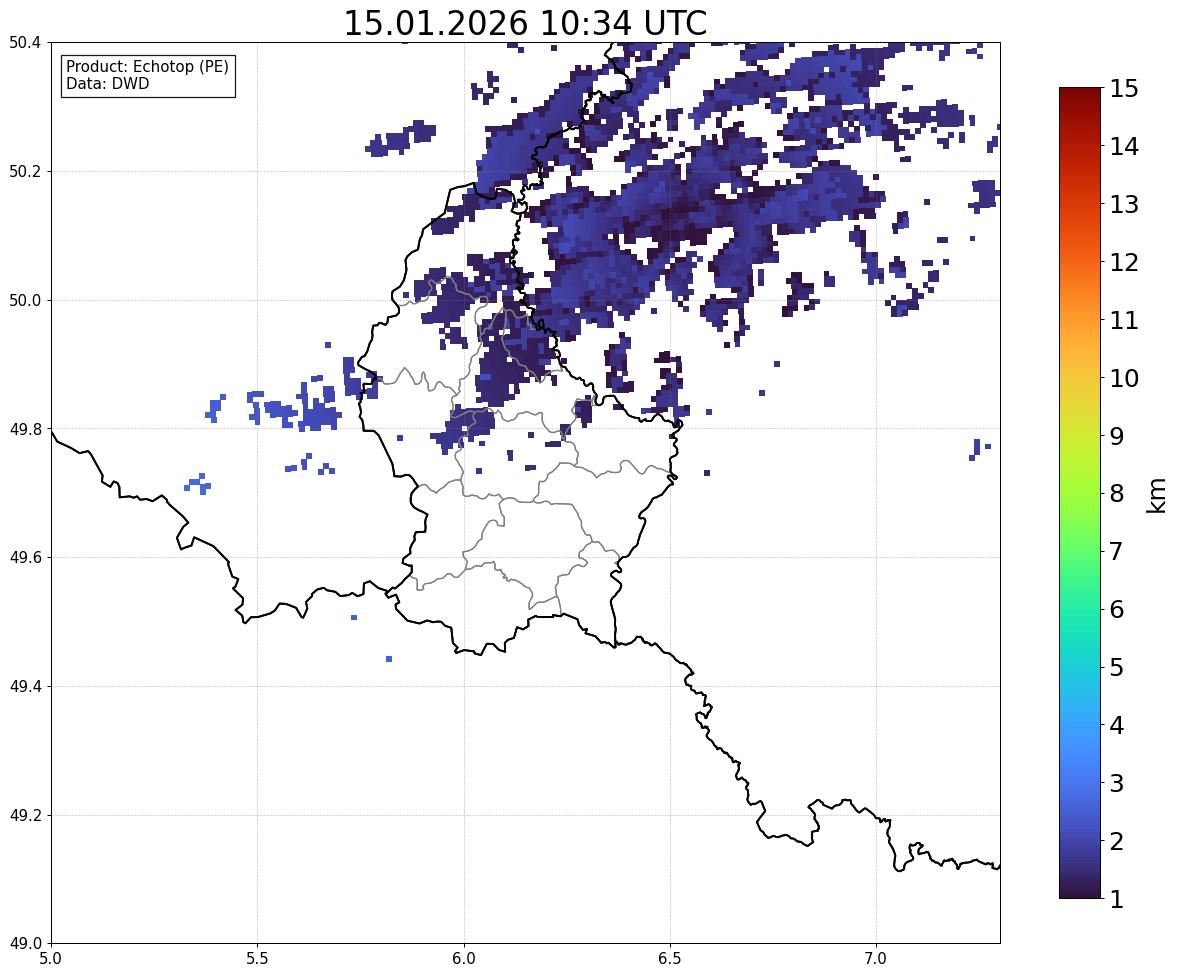
Task: Click the '10' colorbar tick label
Action: pyautogui.click(x=1124, y=378)
